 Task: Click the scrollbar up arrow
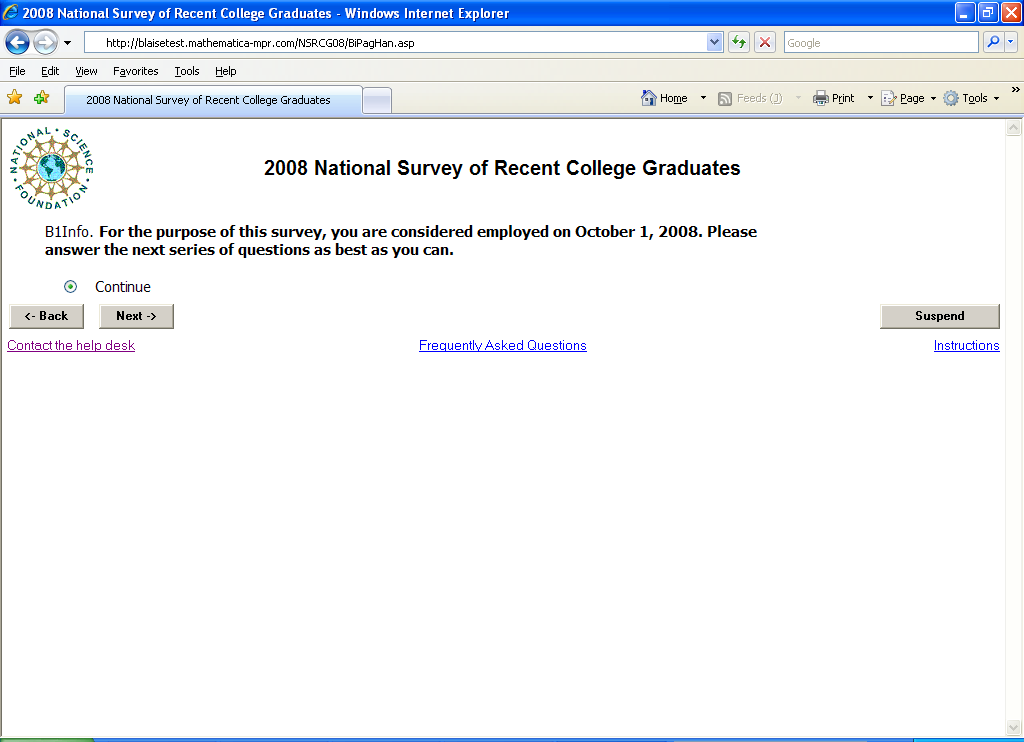1014,128
